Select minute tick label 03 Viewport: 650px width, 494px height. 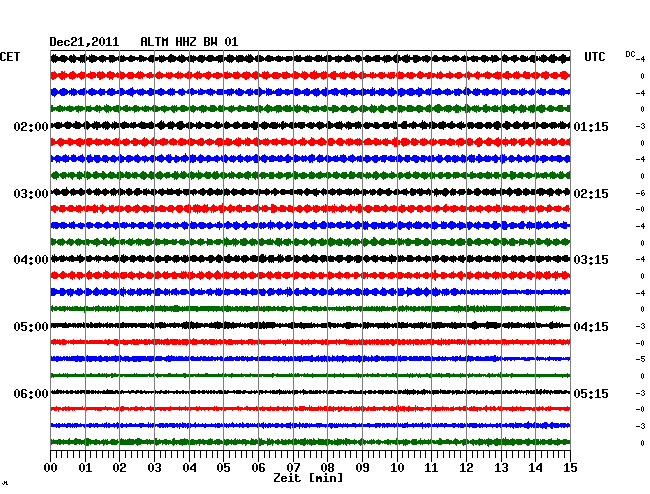[154, 467]
